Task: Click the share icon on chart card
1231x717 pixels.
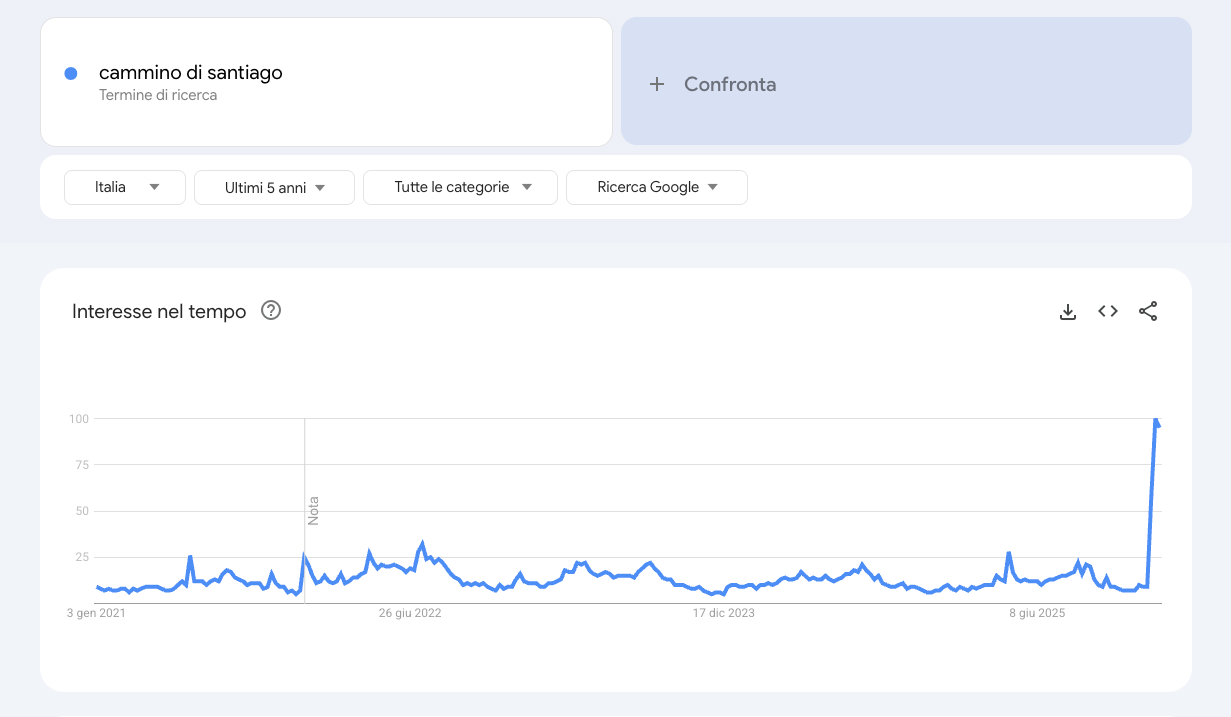Action: [x=1148, y=311]
